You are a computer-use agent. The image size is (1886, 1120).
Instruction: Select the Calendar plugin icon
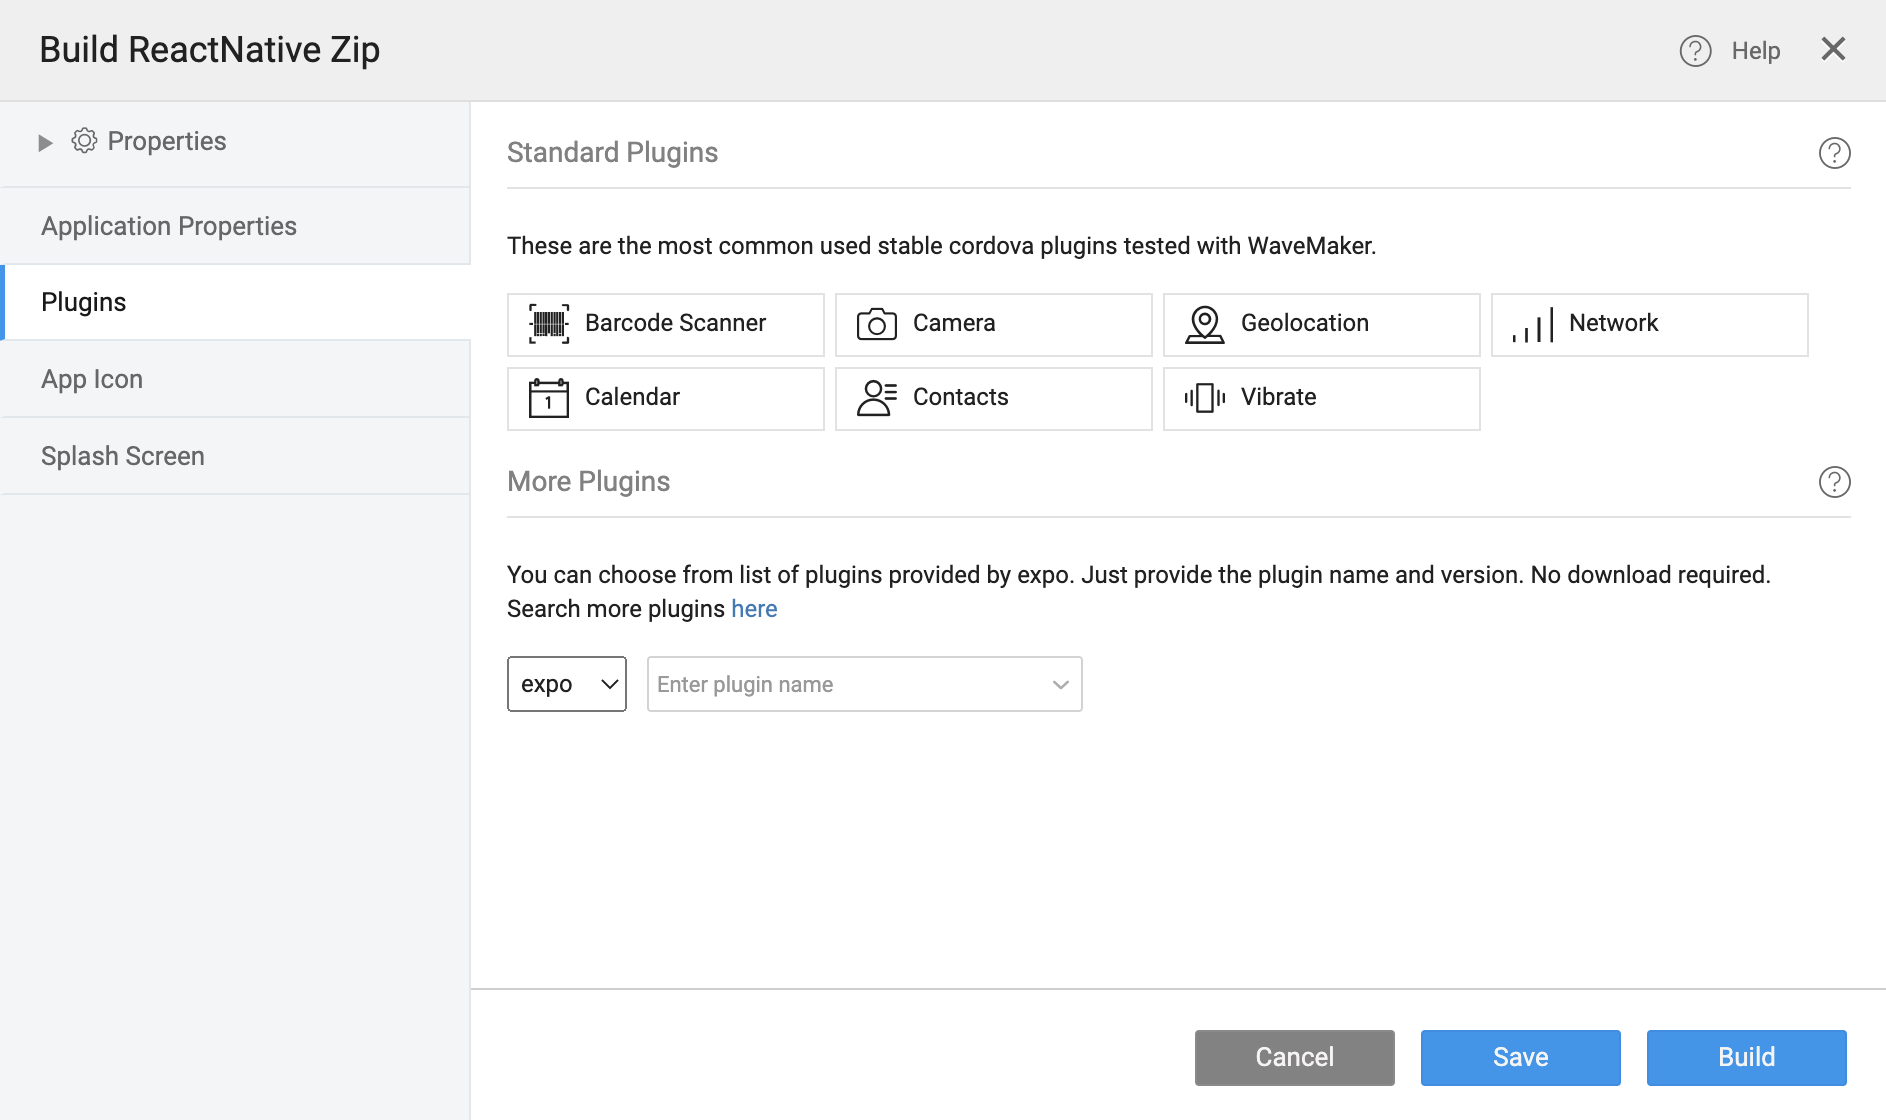(x=548, y=398)
